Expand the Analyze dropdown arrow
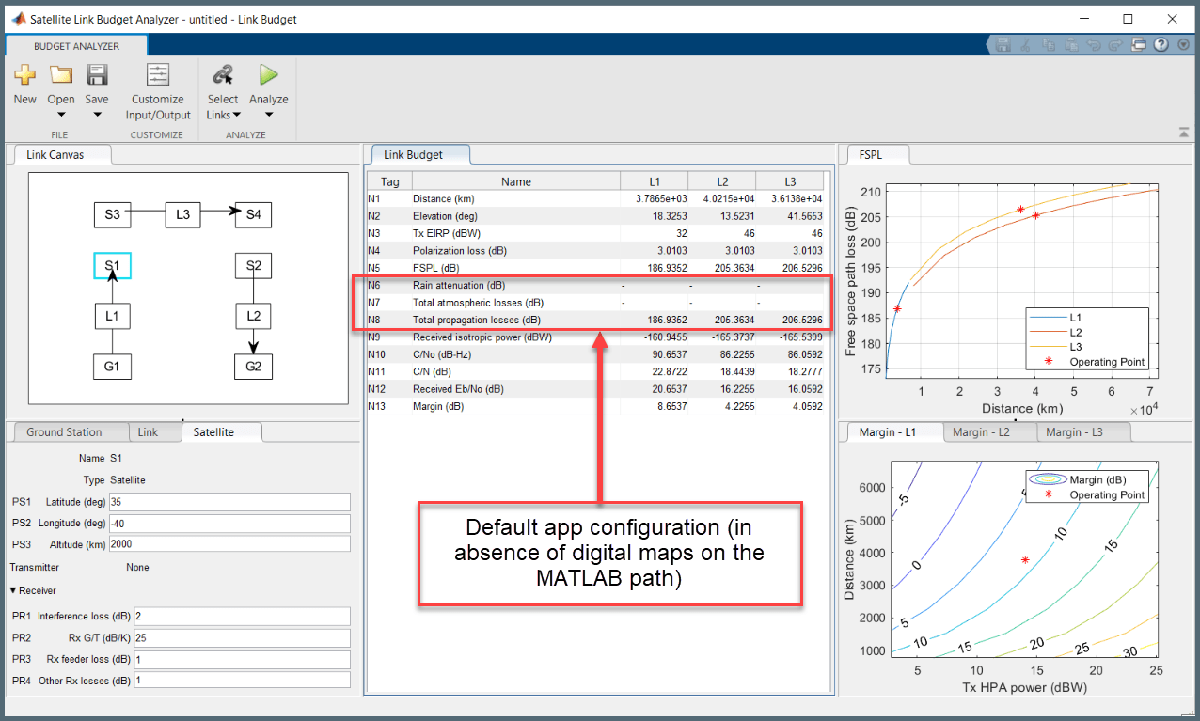This screenshot has height=721, width=1200. tap(268, 114)
